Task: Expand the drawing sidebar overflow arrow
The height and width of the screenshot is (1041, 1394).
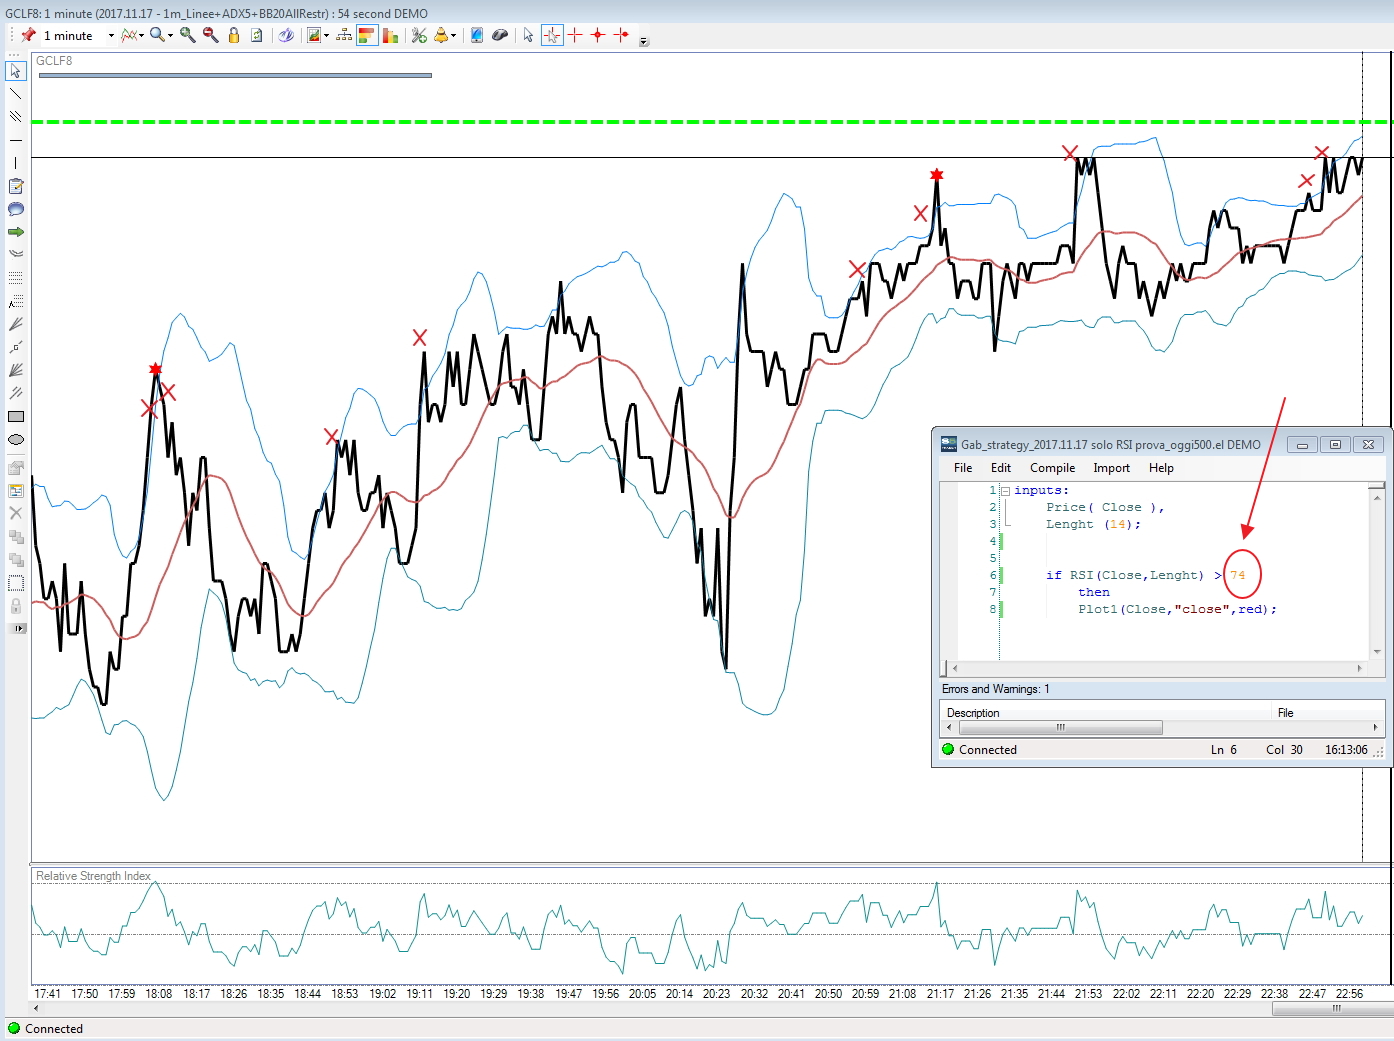Action: coord(17,629)
